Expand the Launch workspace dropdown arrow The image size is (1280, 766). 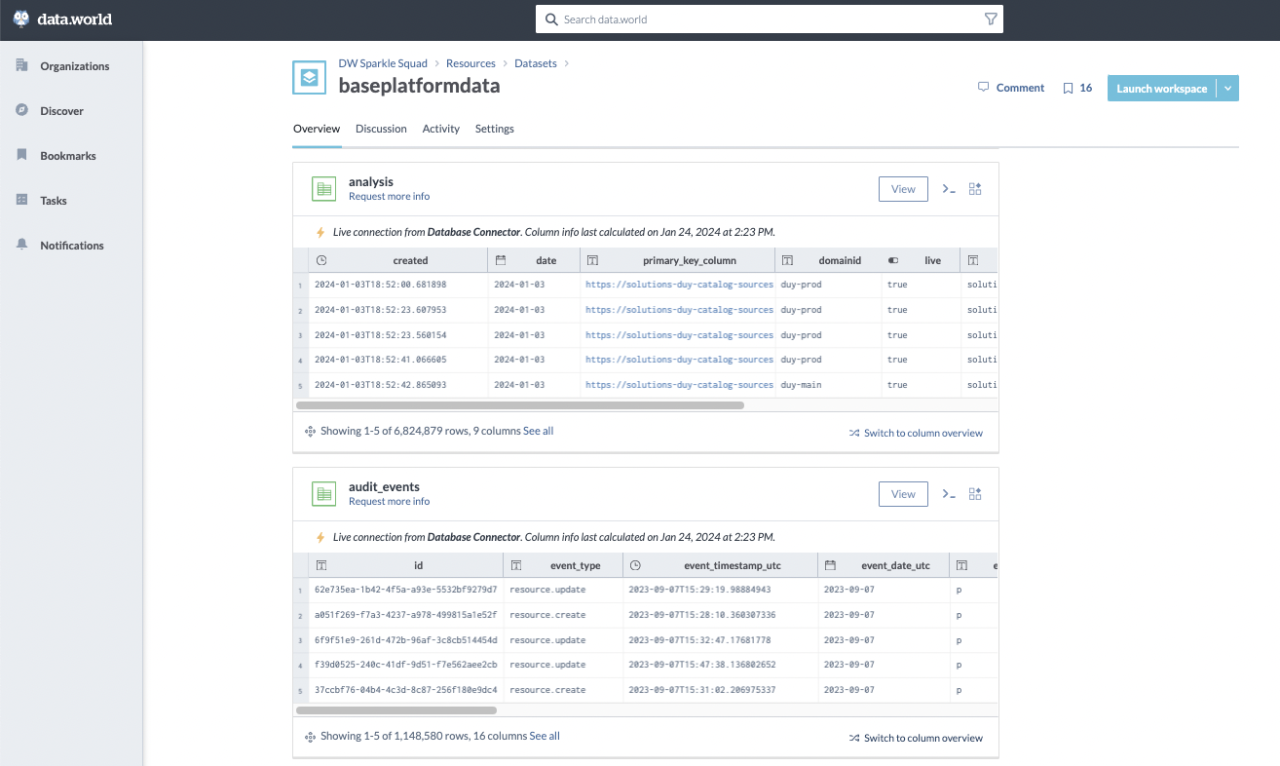pyautogui.click(x=1229, y=88)
